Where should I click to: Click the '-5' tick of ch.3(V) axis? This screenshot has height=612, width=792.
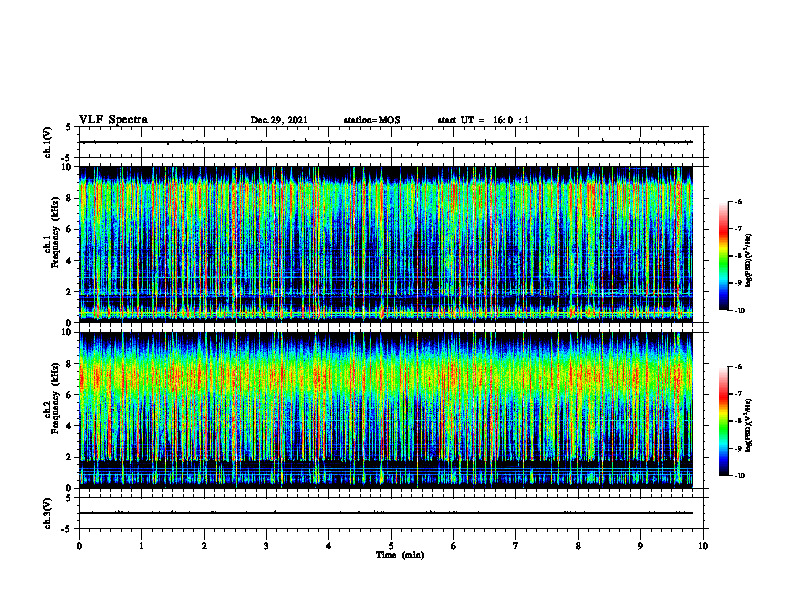point(67,529)
